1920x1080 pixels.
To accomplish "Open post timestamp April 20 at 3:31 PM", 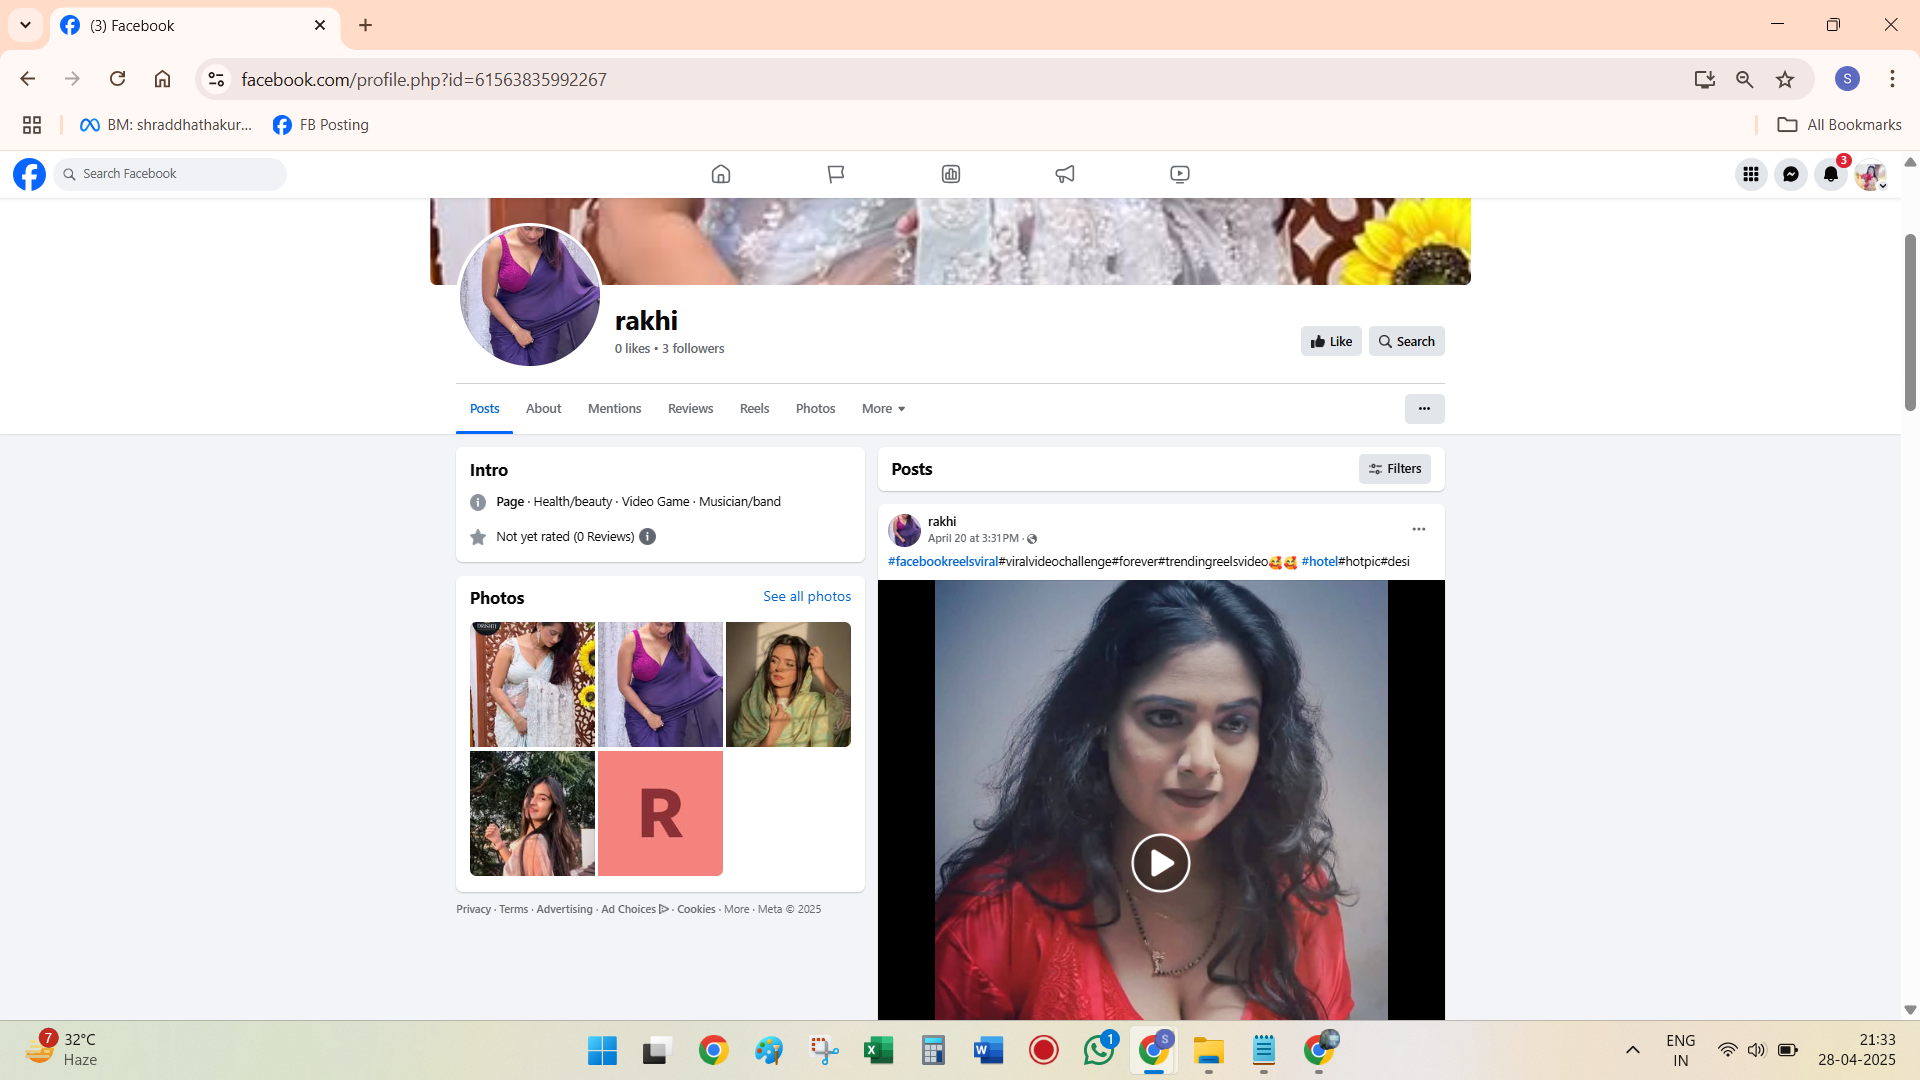I will click(973, 539).
